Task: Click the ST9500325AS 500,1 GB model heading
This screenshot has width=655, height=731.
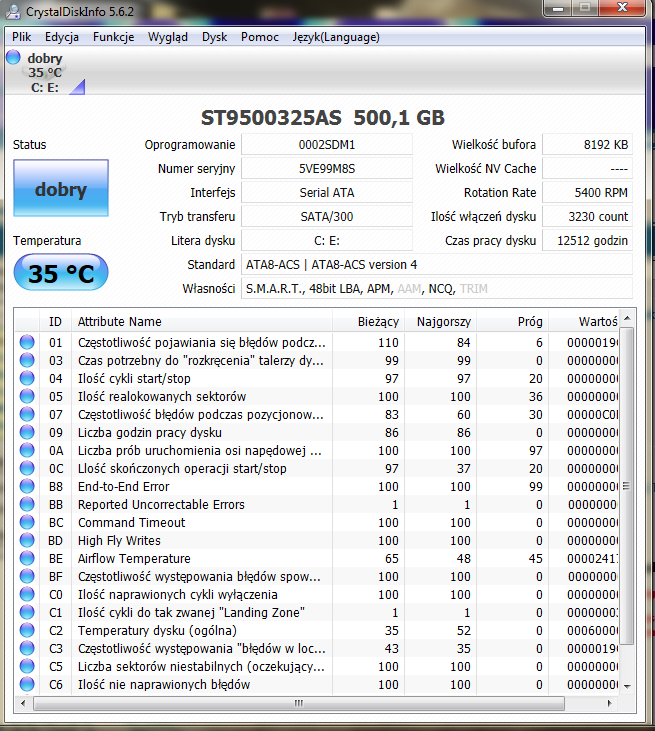Action: (323, 117)
